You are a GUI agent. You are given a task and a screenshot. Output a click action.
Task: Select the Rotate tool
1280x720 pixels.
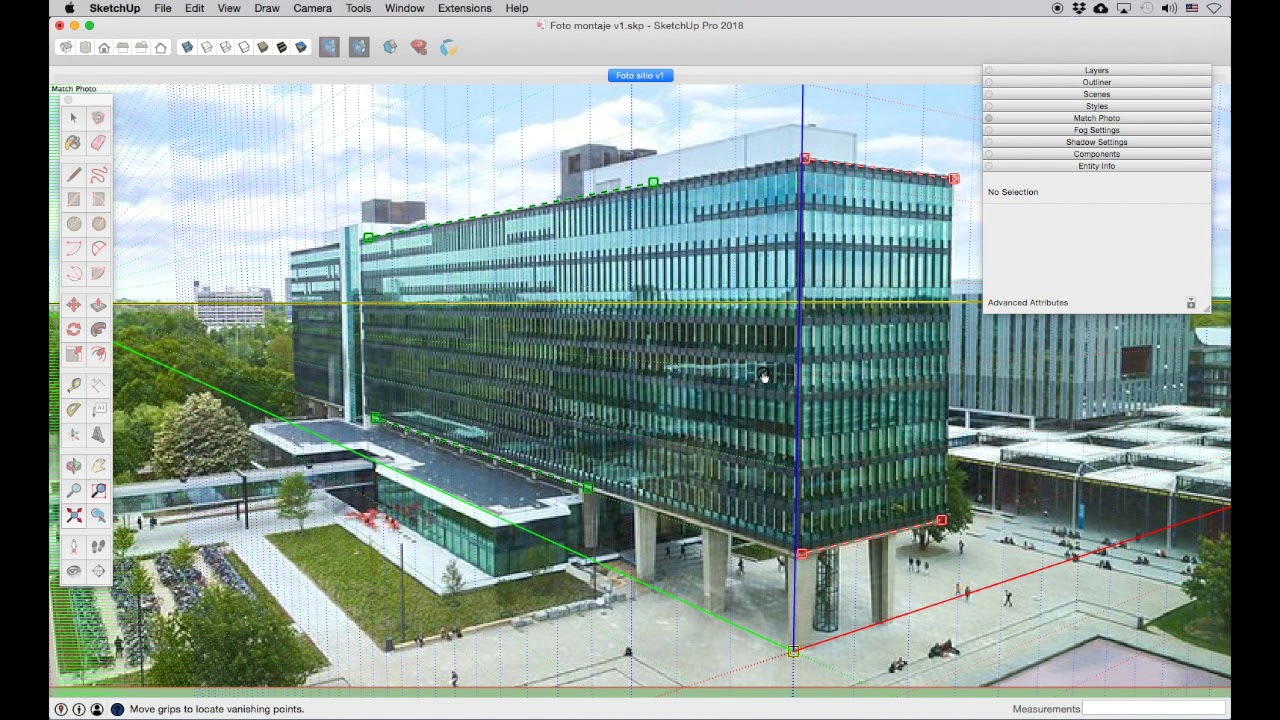pos(73,329)
